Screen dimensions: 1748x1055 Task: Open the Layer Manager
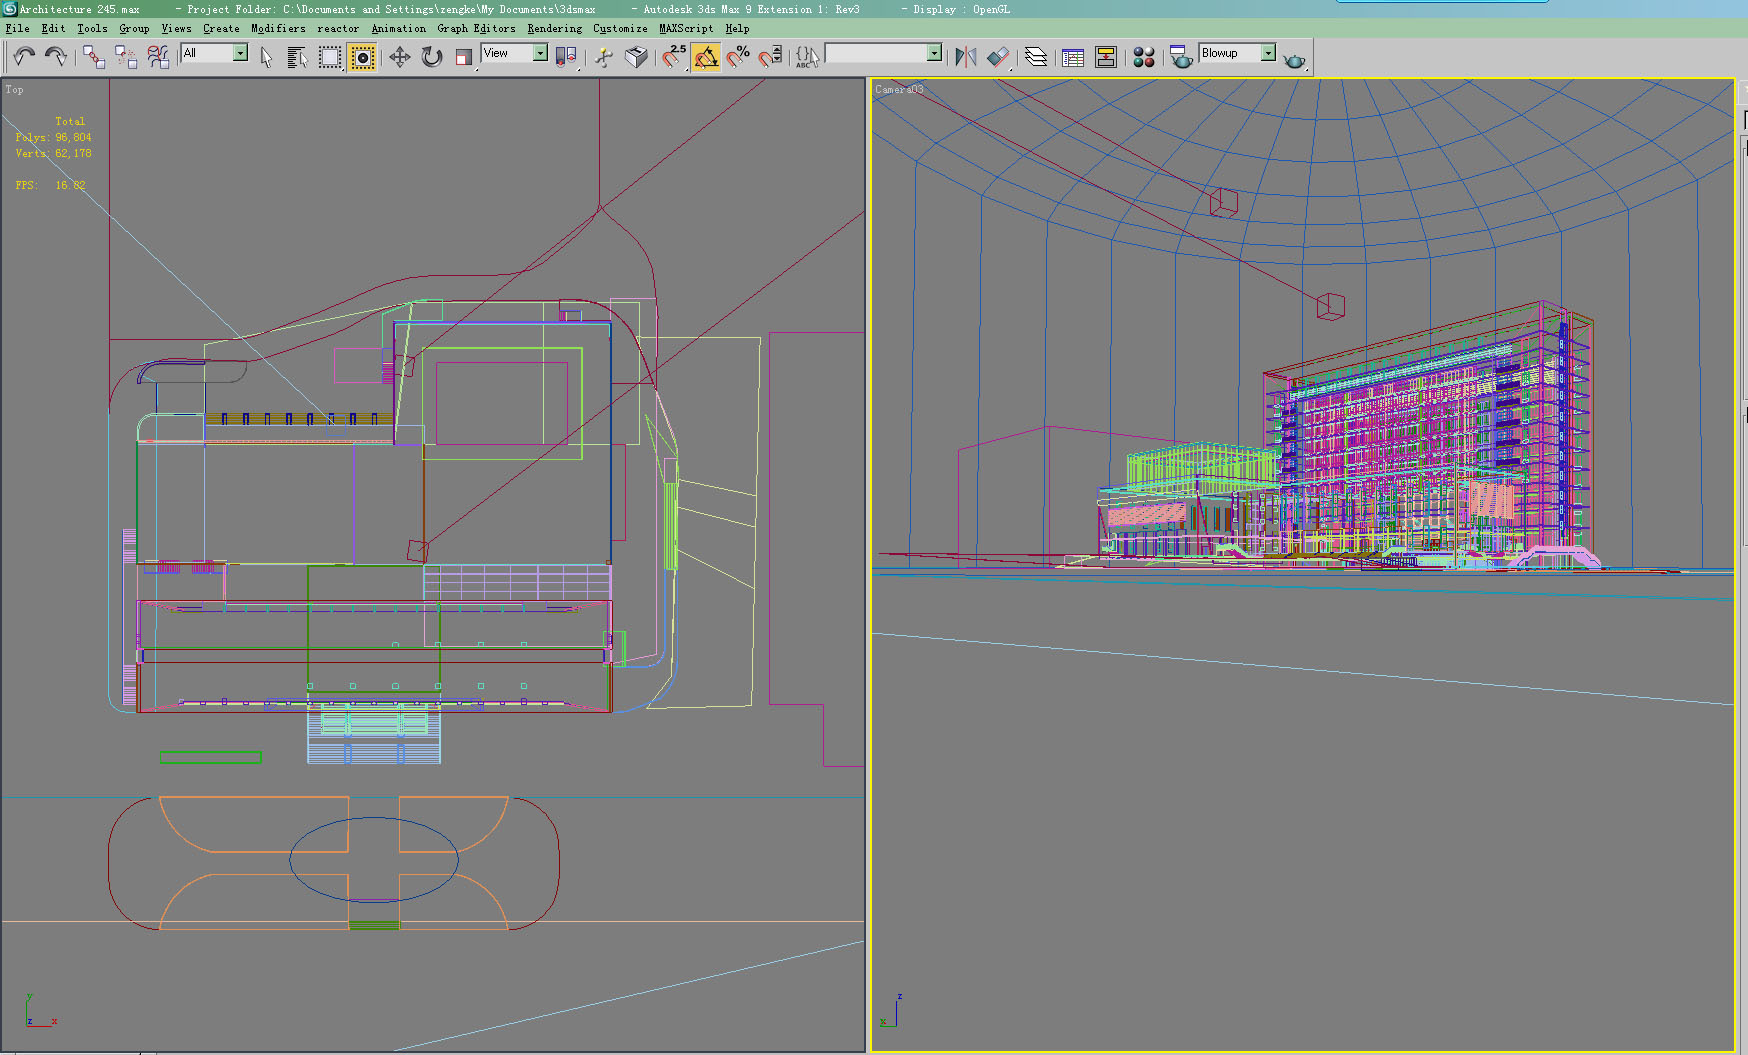1036,57
